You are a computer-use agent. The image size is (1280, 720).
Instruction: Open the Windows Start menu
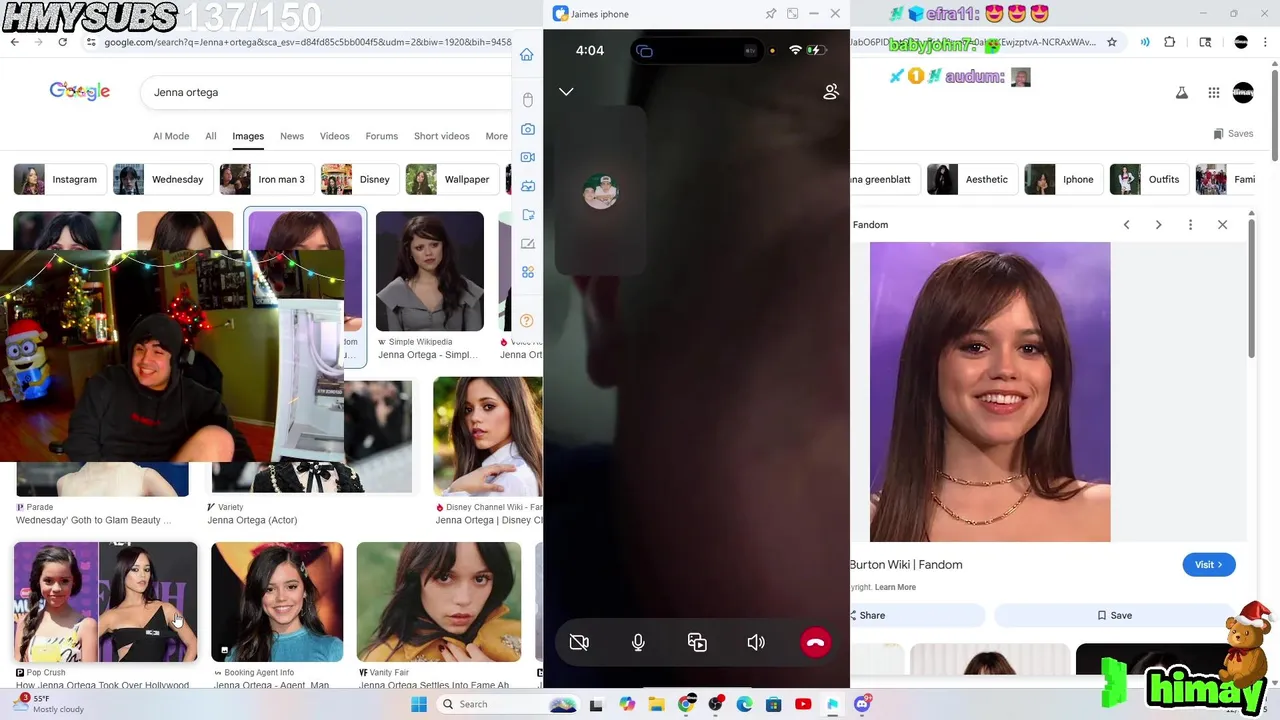(419, 704)
